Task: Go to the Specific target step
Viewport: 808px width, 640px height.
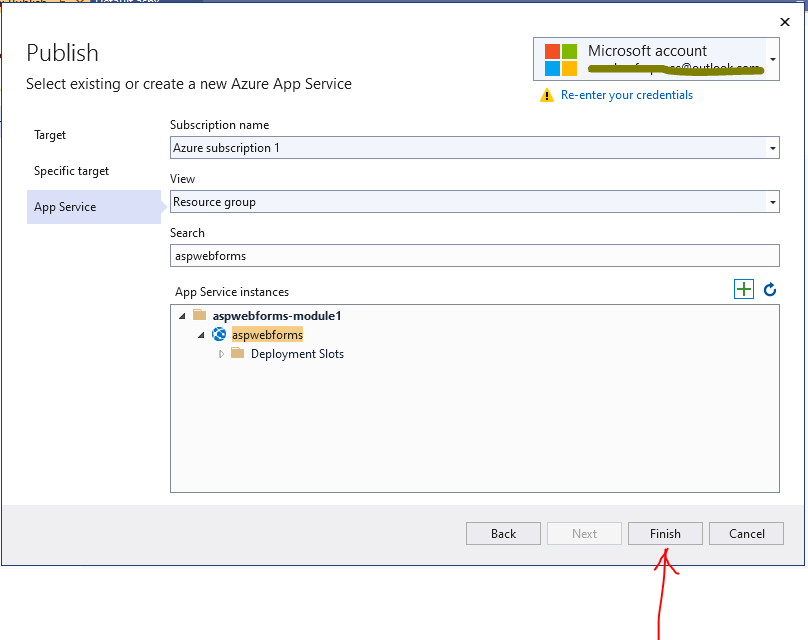Action: click(71, 171)
